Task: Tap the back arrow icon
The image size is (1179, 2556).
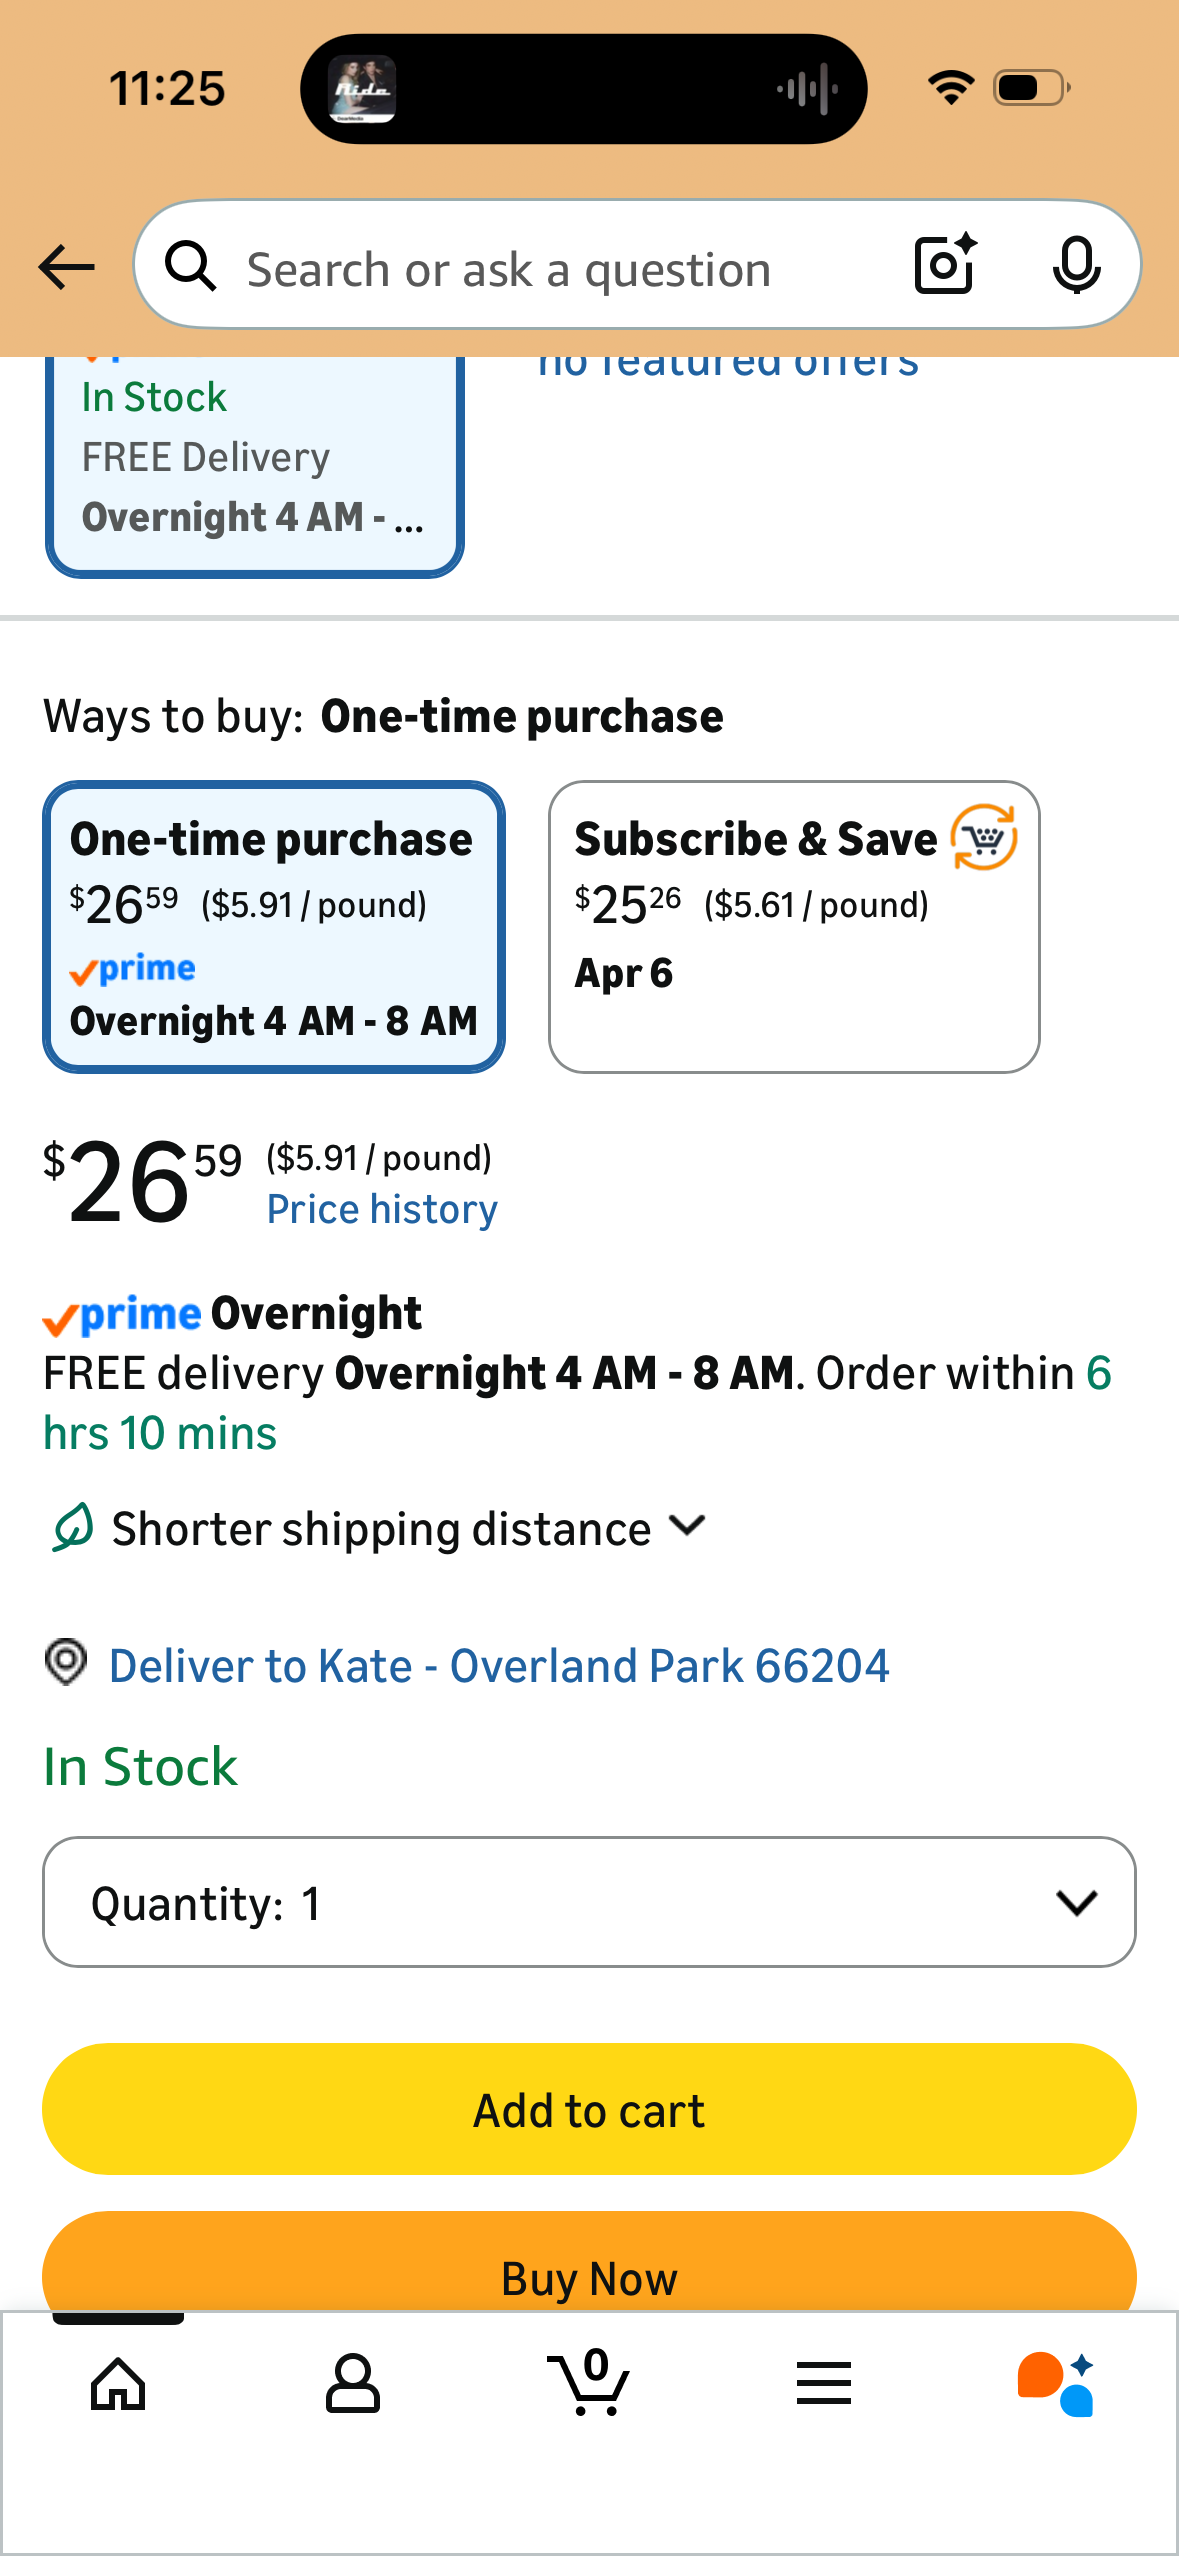Action: pos(66,267)
